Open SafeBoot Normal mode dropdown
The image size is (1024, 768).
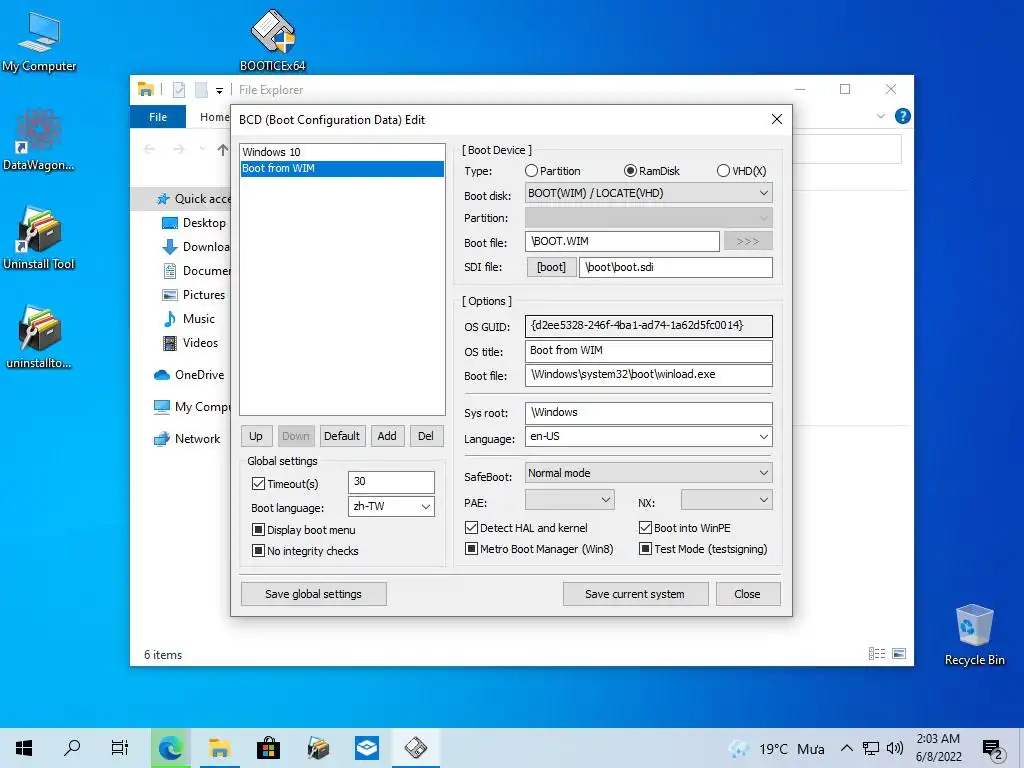[648, 473]
